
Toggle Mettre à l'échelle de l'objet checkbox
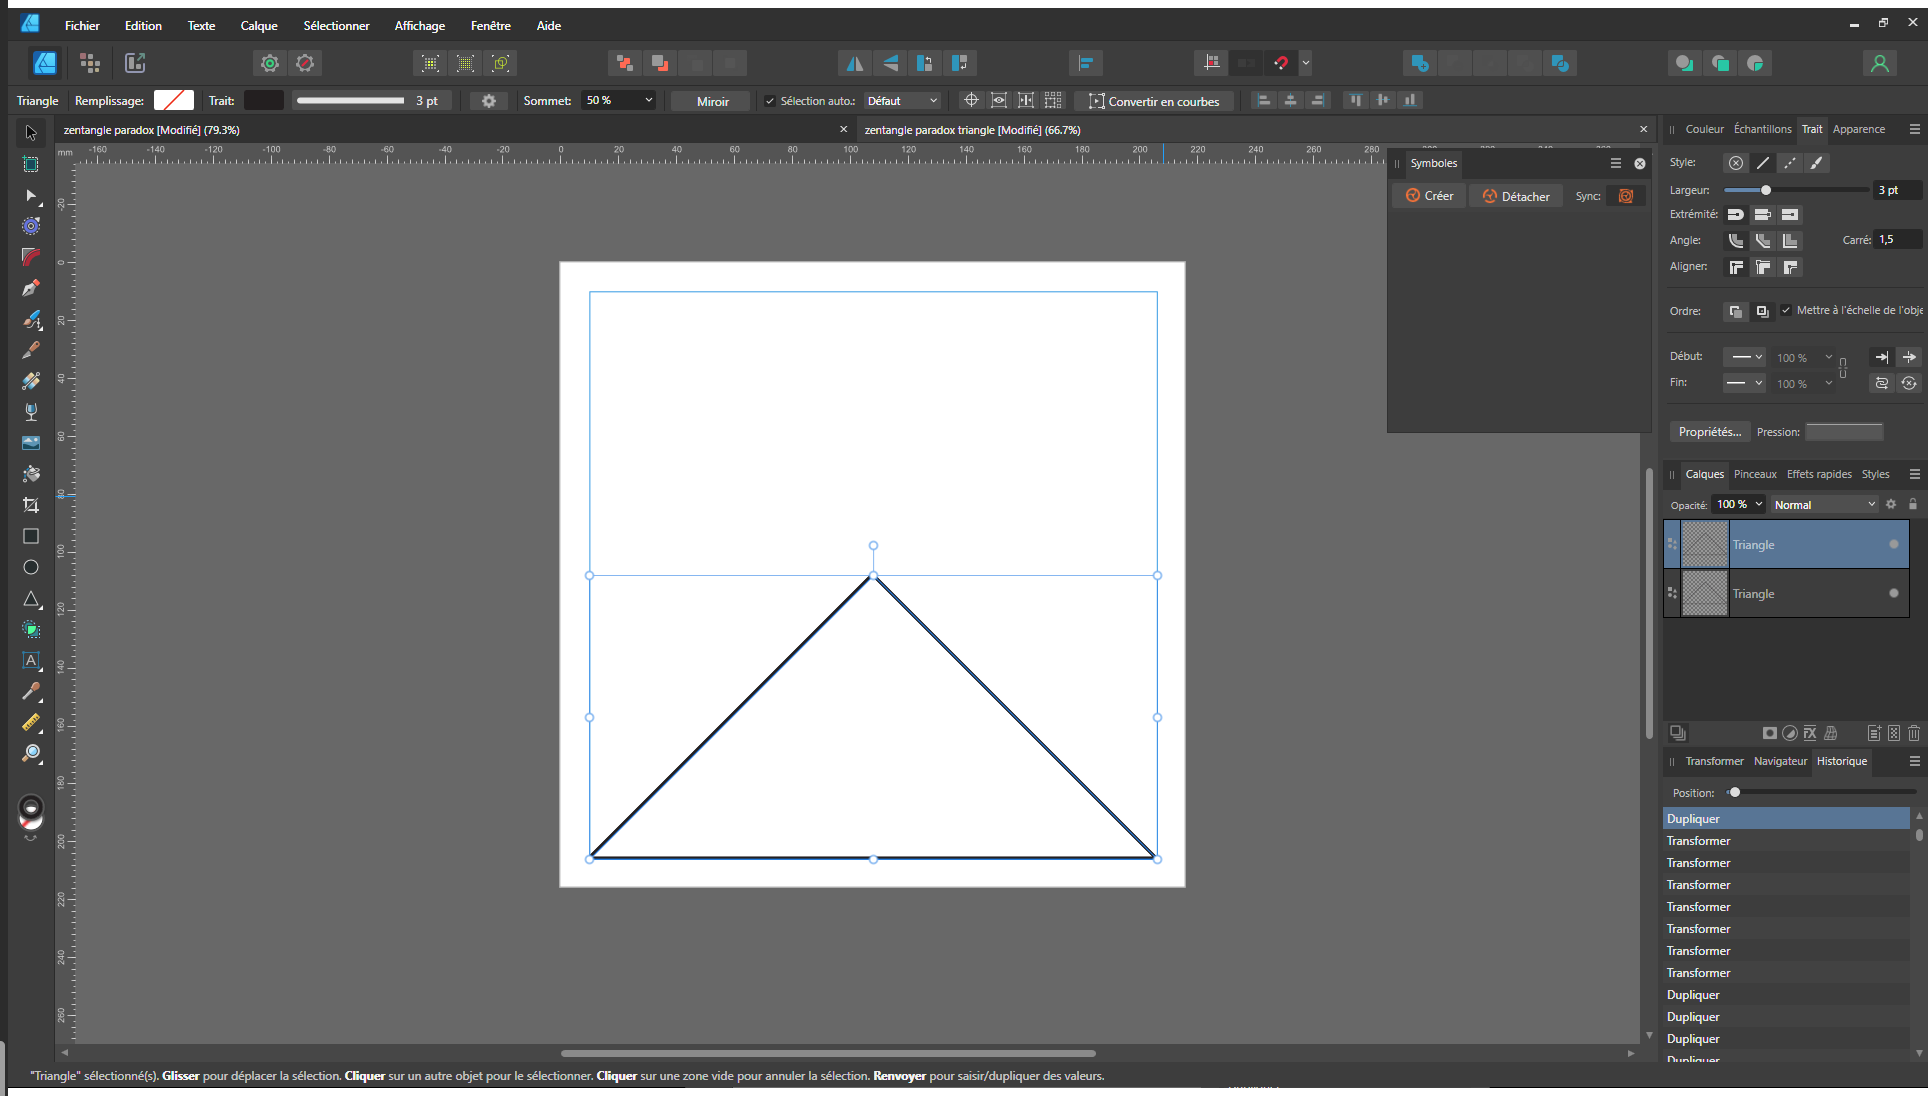click(x=1786, y=310)
